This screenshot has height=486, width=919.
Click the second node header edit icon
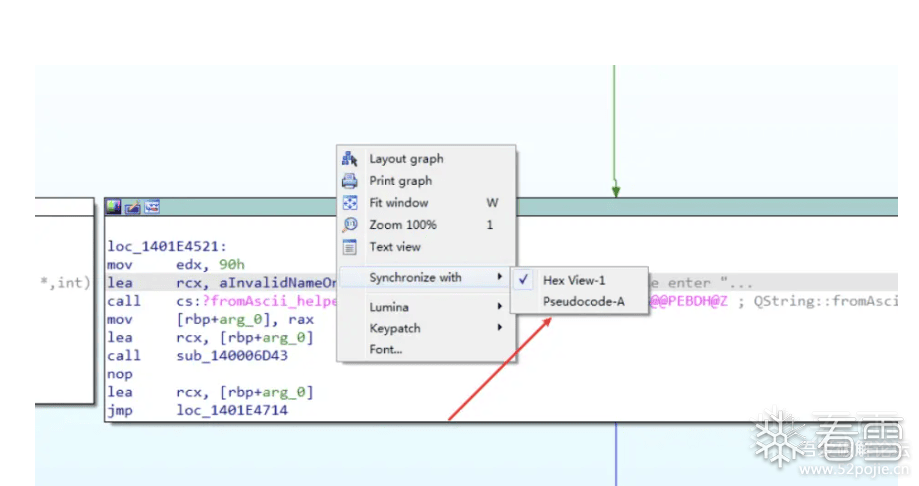pos(132,207)
